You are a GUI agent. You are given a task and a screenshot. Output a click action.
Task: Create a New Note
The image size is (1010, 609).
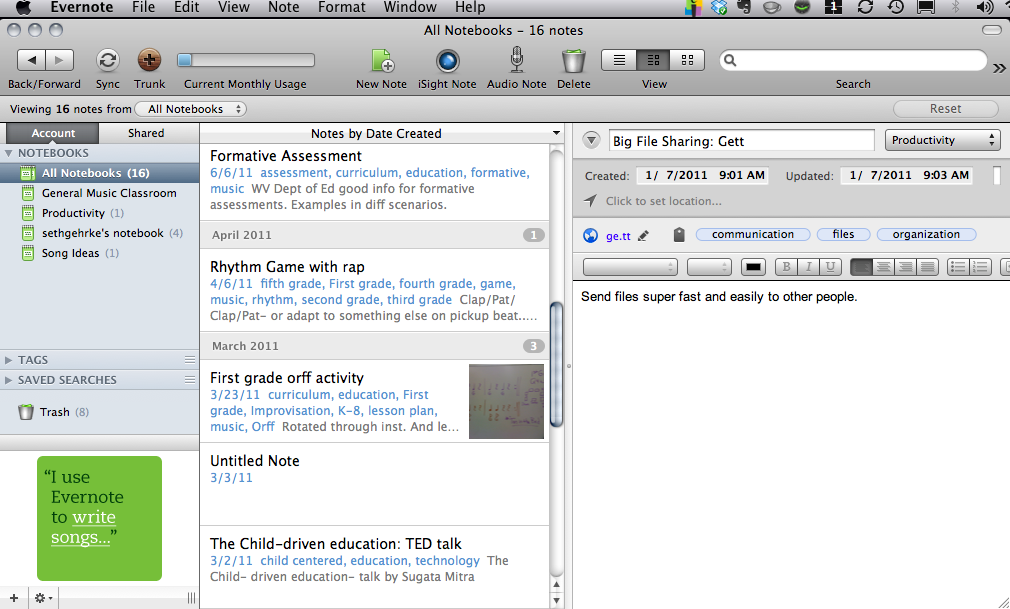pyautogui.click(x=382, y=61)
